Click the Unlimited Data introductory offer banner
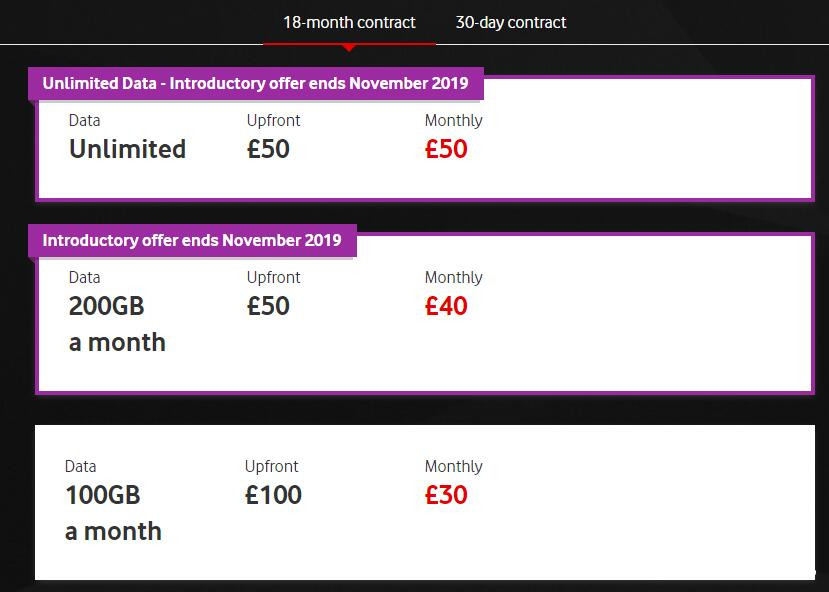The height and width of the screenshot is (592, 829). click(x=255, y=83)
